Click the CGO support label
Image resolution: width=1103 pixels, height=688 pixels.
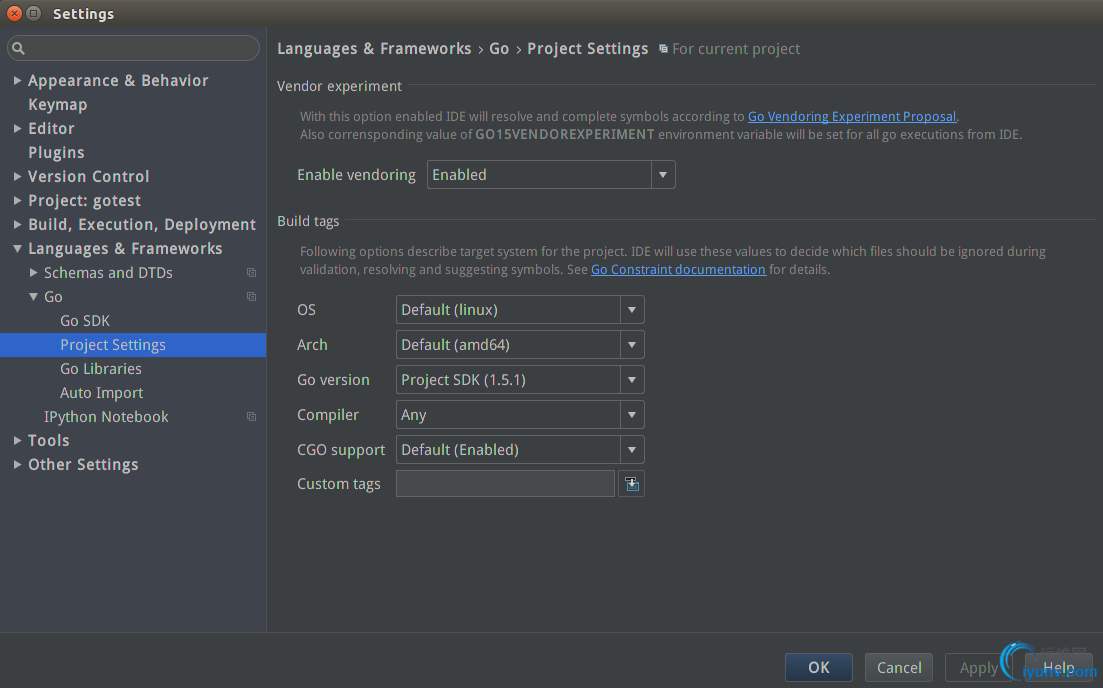(x=341, y=450)
